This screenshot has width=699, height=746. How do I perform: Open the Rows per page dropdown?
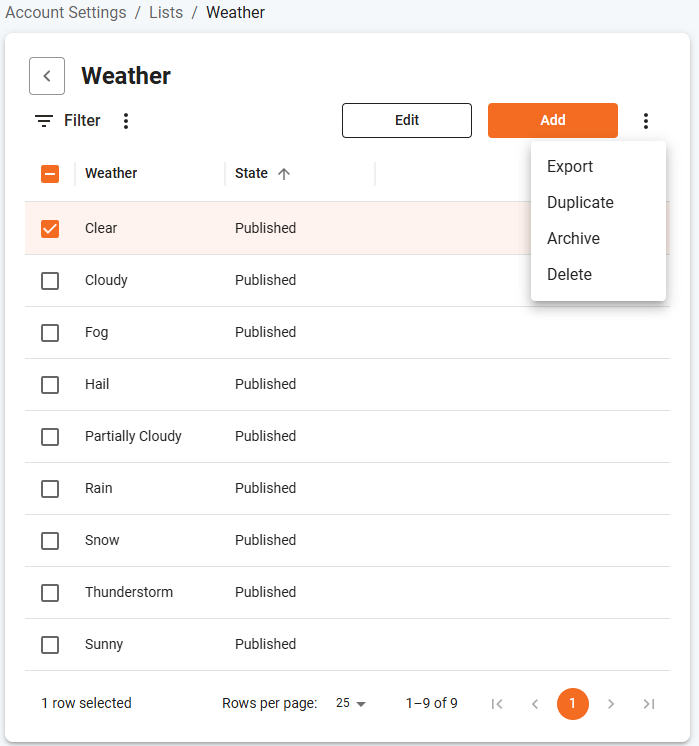351,703
